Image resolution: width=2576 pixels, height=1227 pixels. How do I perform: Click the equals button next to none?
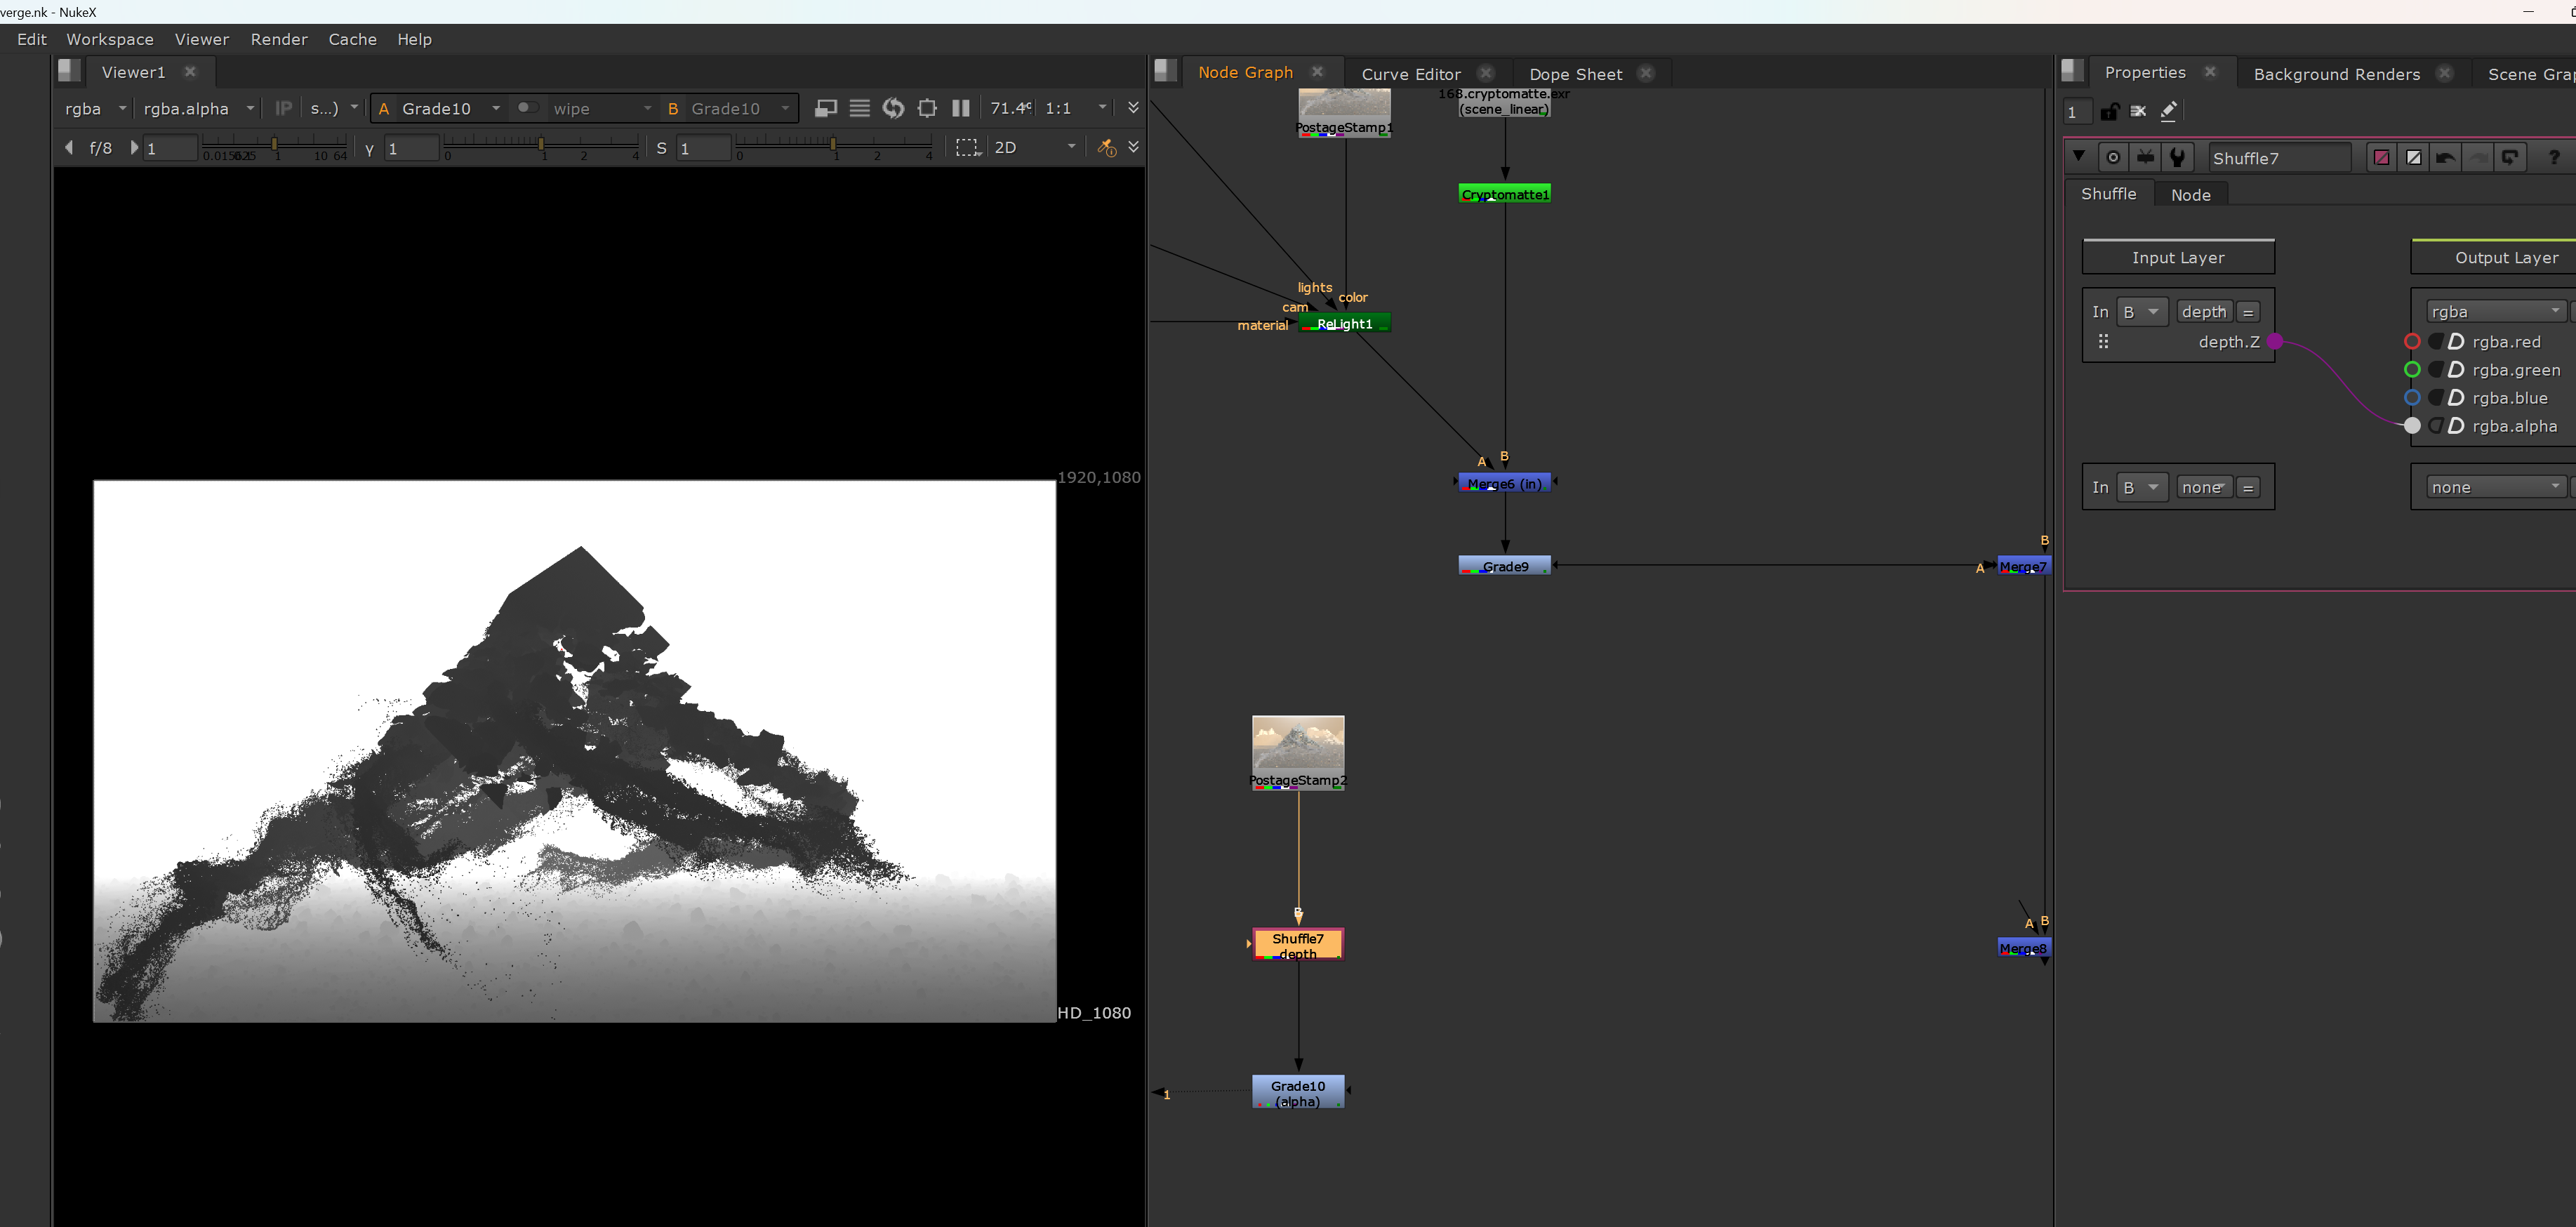[x=2248, y=487]
